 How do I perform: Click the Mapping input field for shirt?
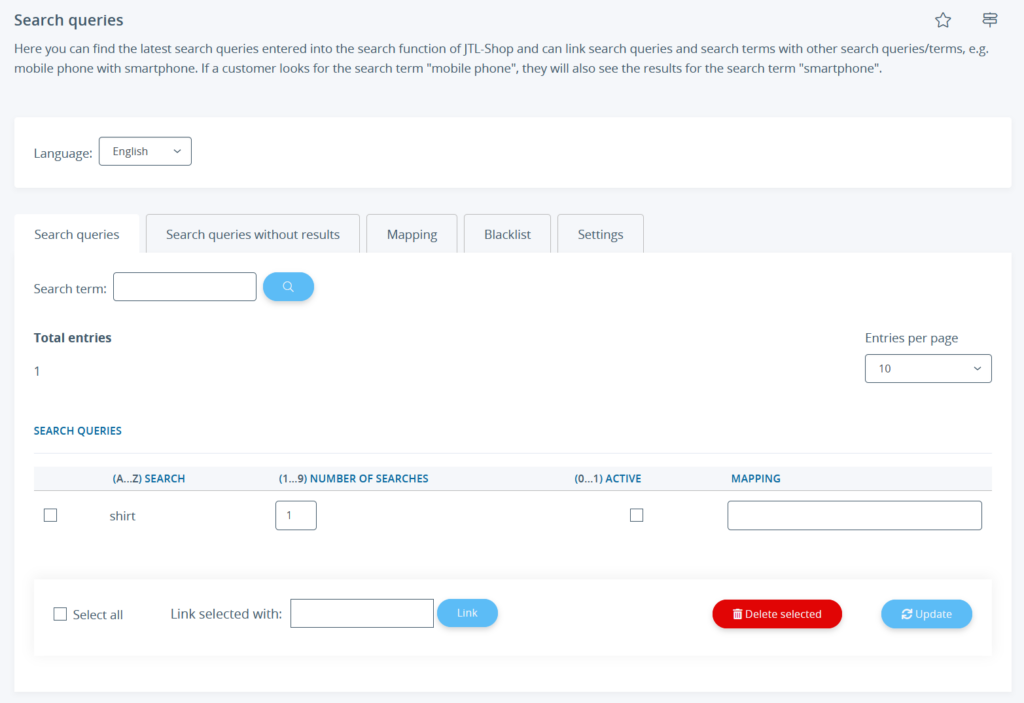point(854,515)
